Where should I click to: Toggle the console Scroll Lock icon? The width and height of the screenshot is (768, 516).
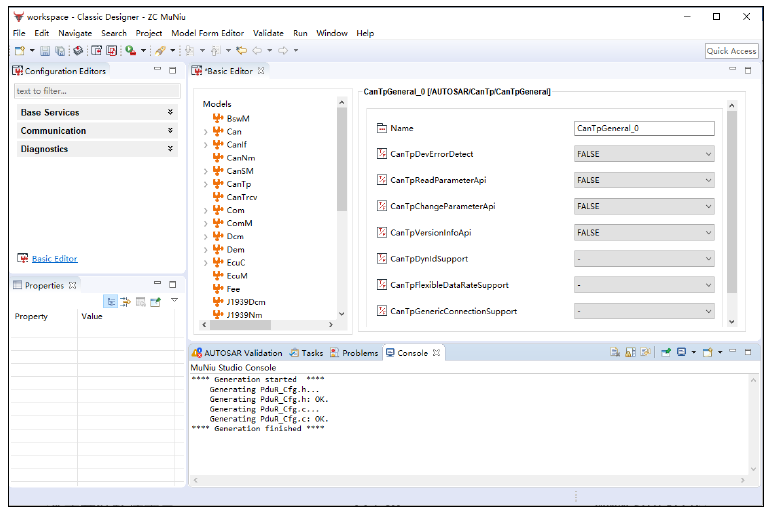tap(630, 352)
